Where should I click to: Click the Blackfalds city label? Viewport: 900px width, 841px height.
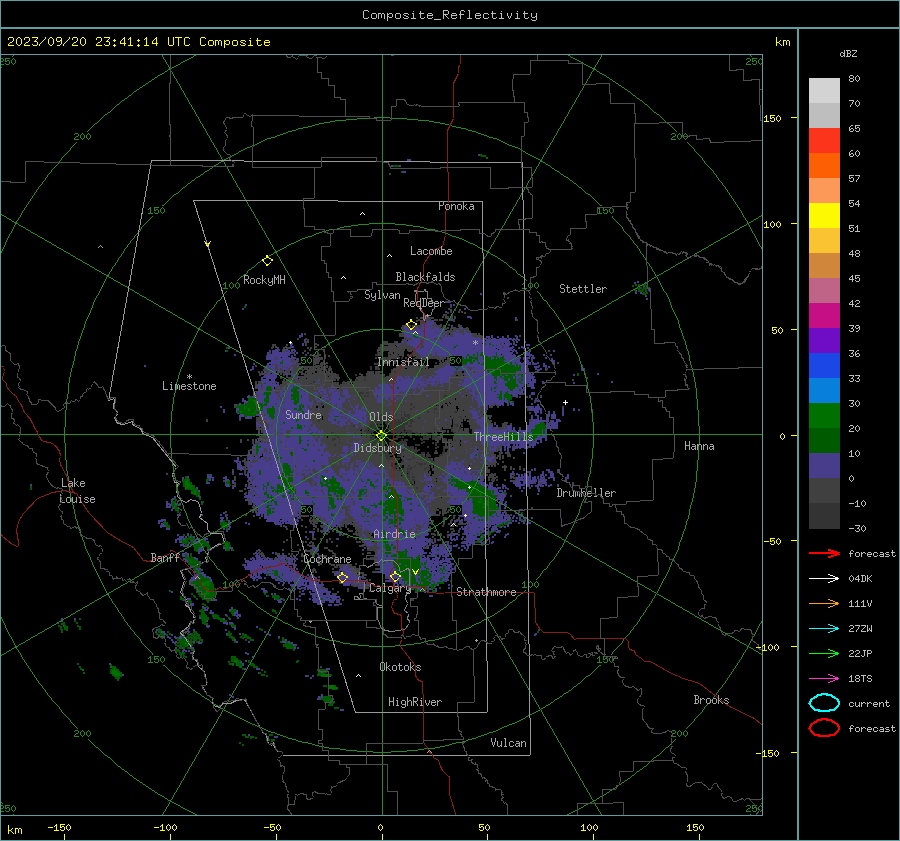[425, 277]
